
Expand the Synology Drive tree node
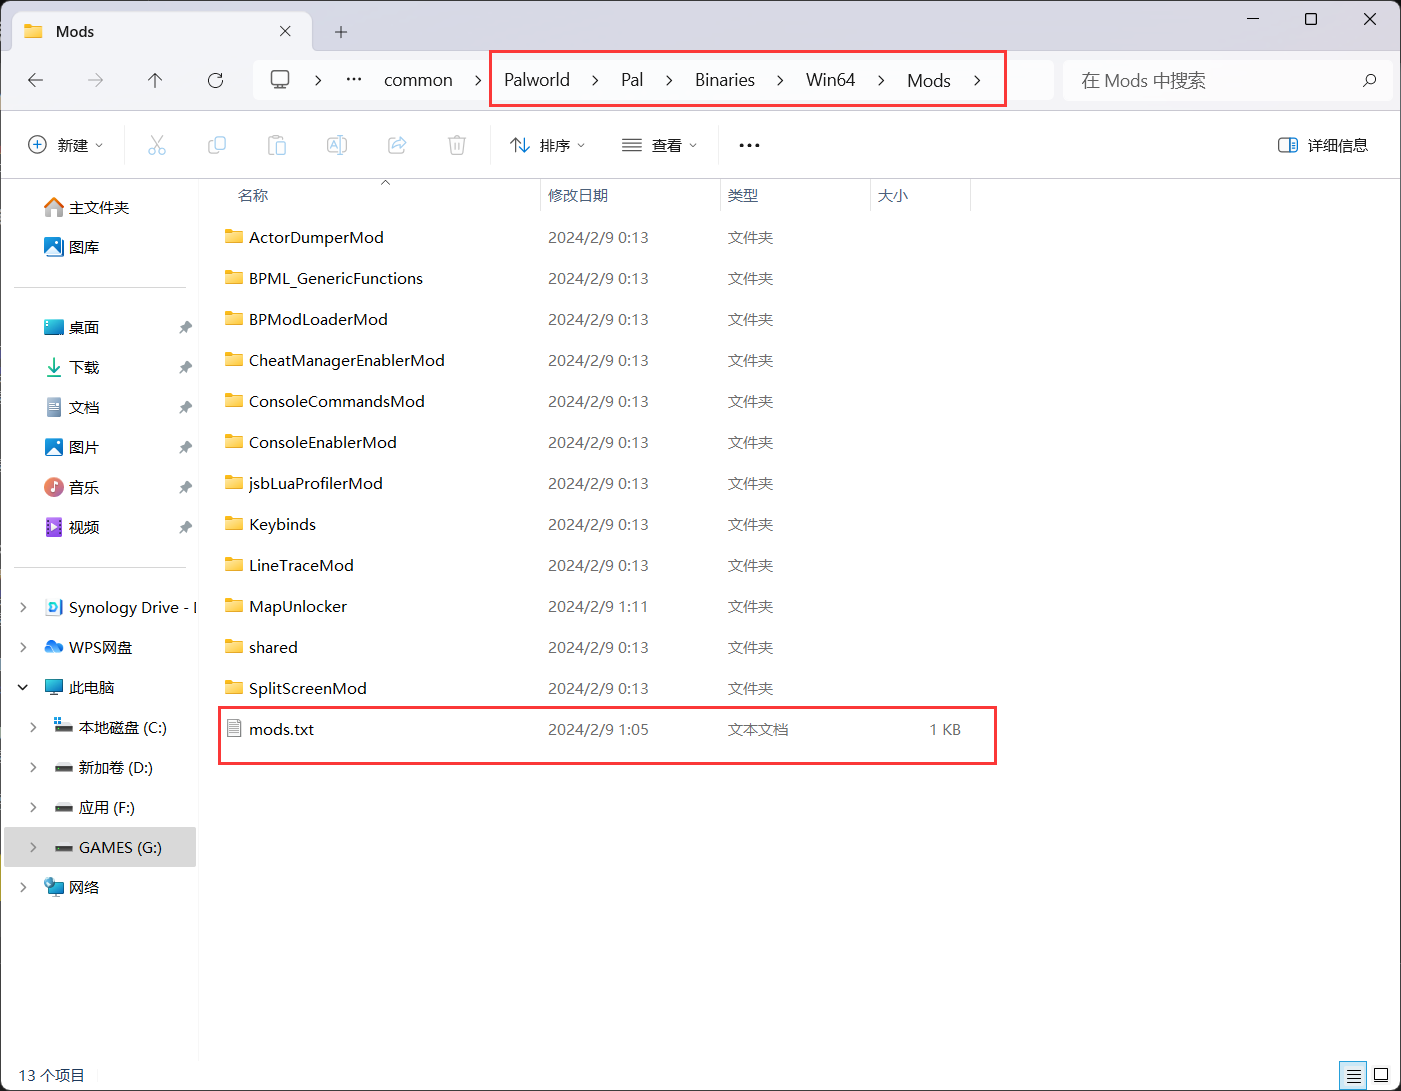[23, 607]
